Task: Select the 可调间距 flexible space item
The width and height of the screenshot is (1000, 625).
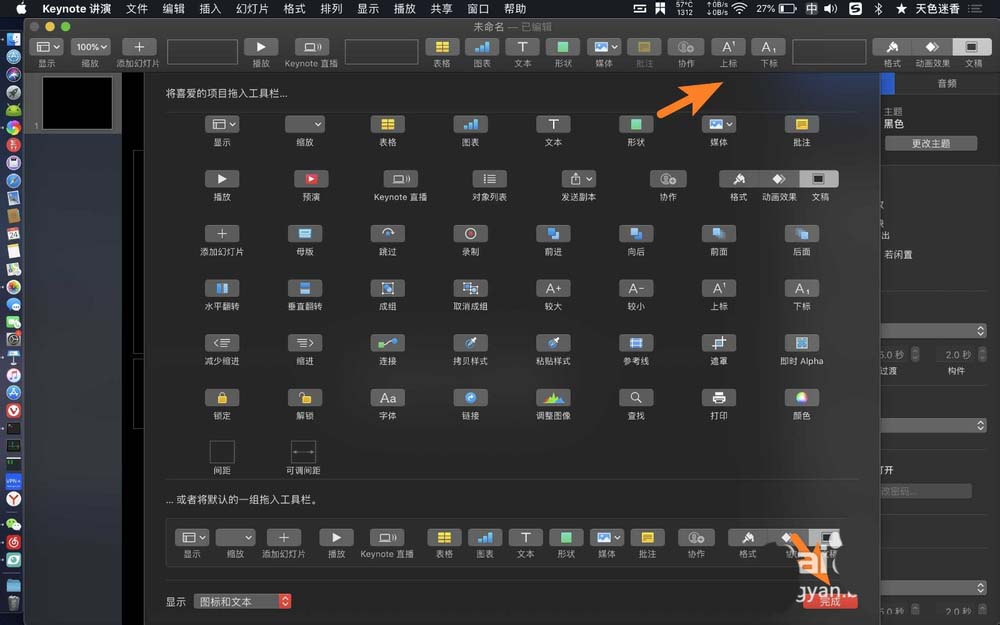Action: (303, 452)
